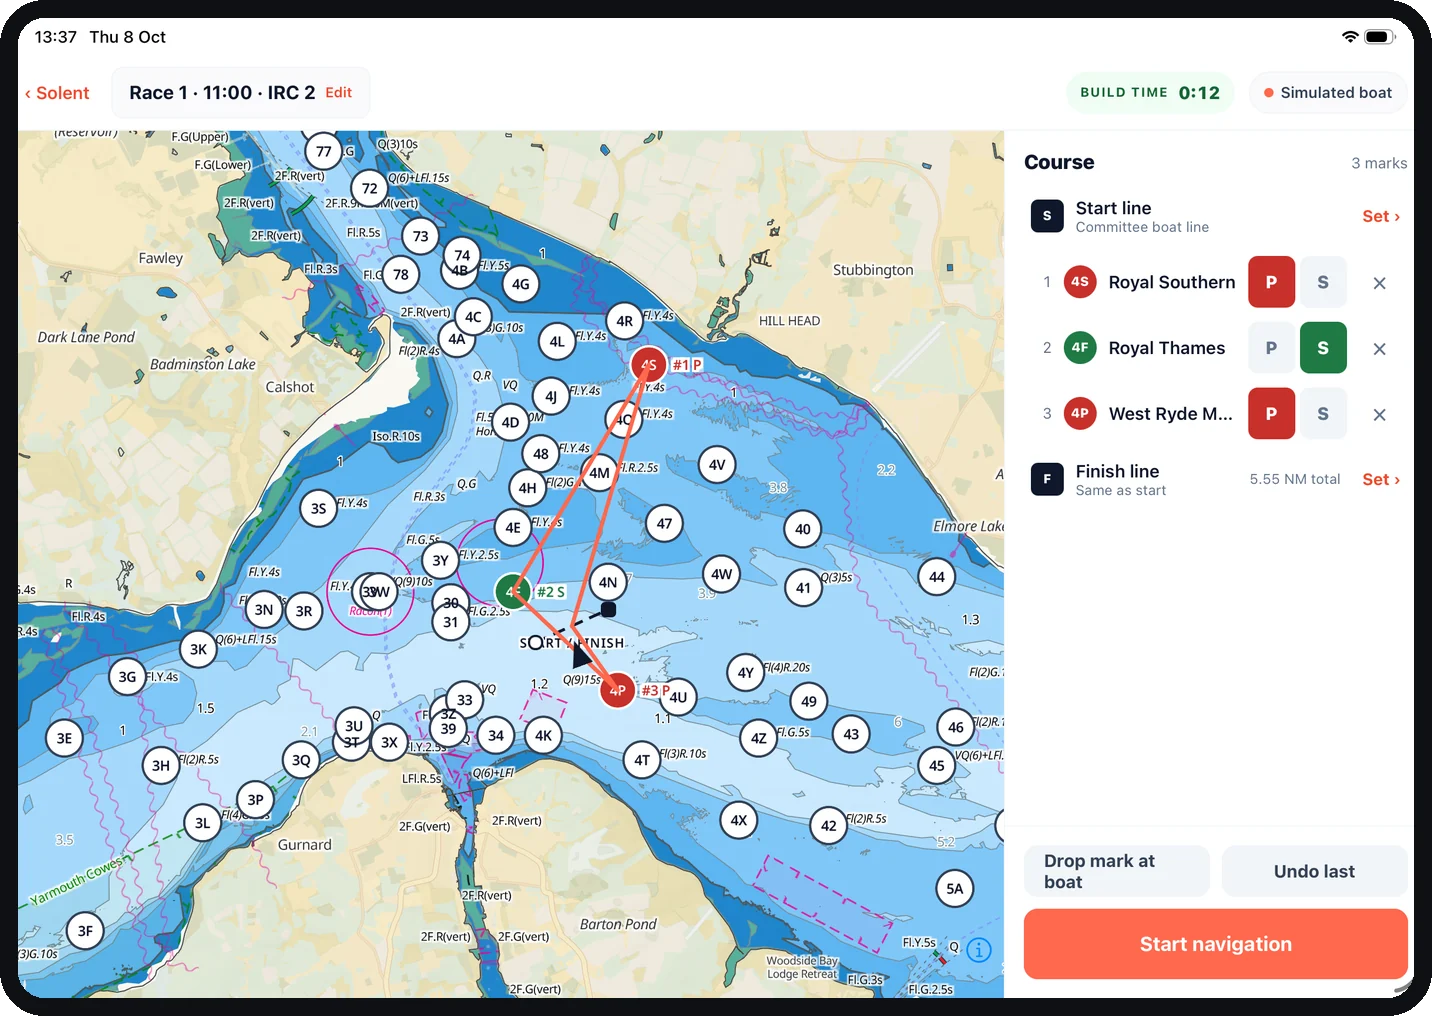Set Royal Southern rounding to Starboard
Screen dimensions: 1432x1016
click(x=1323, y=282)
